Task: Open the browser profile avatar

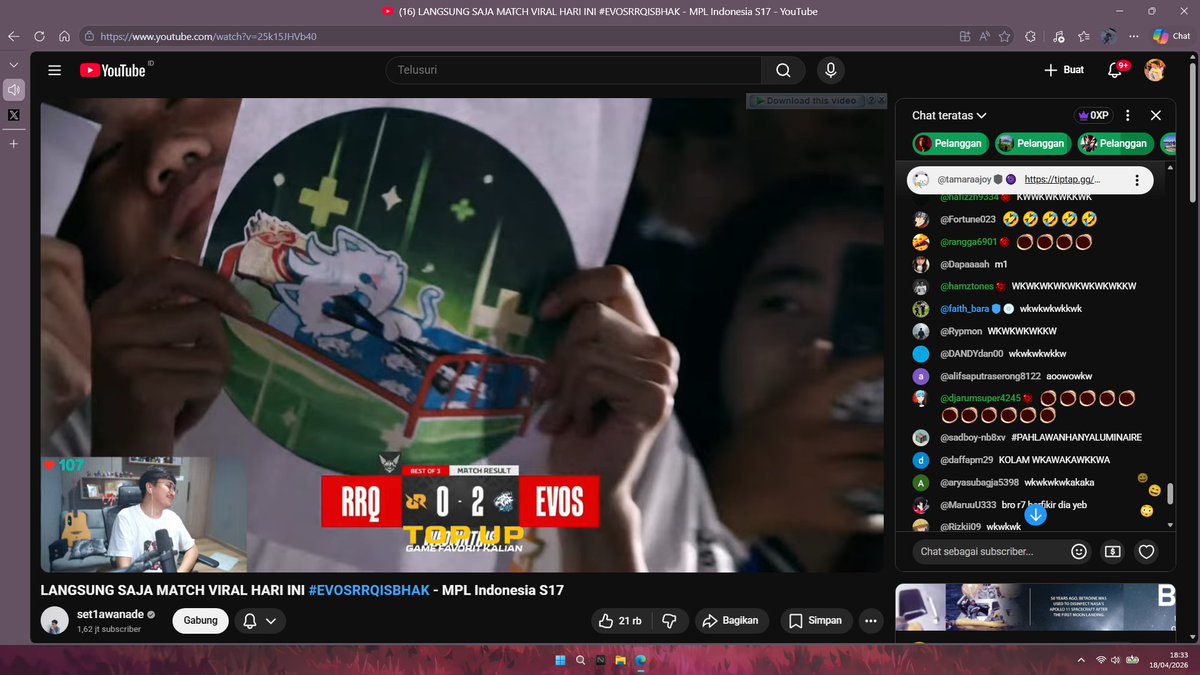Action: (1109, 36)
